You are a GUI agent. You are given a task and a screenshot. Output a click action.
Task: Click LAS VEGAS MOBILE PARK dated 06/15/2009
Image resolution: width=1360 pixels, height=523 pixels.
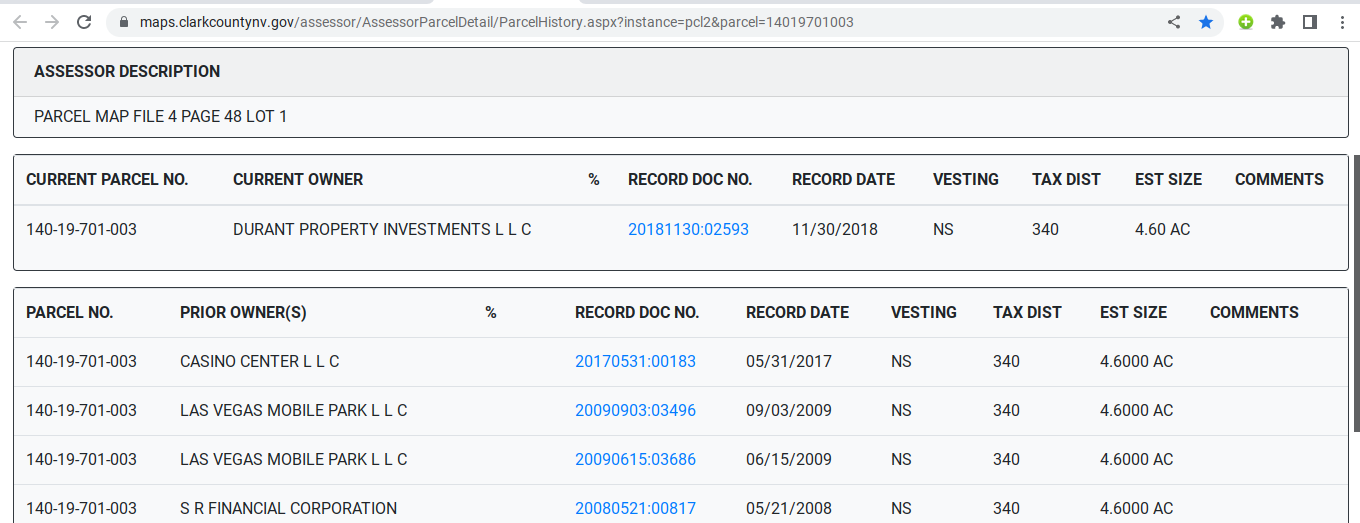(x=294, y=460)
